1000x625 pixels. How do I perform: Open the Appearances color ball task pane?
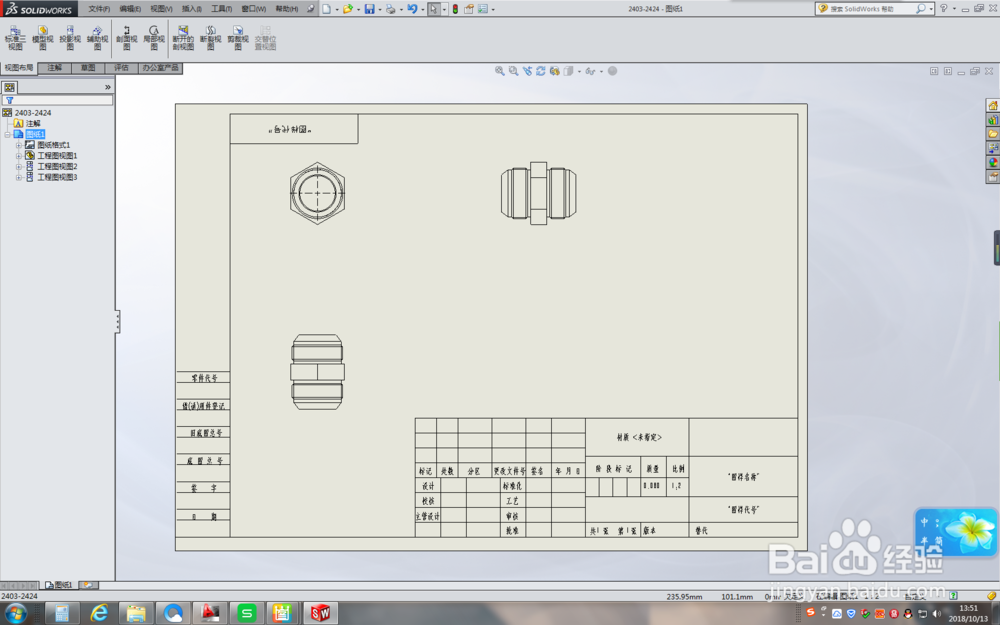[993, 162]
